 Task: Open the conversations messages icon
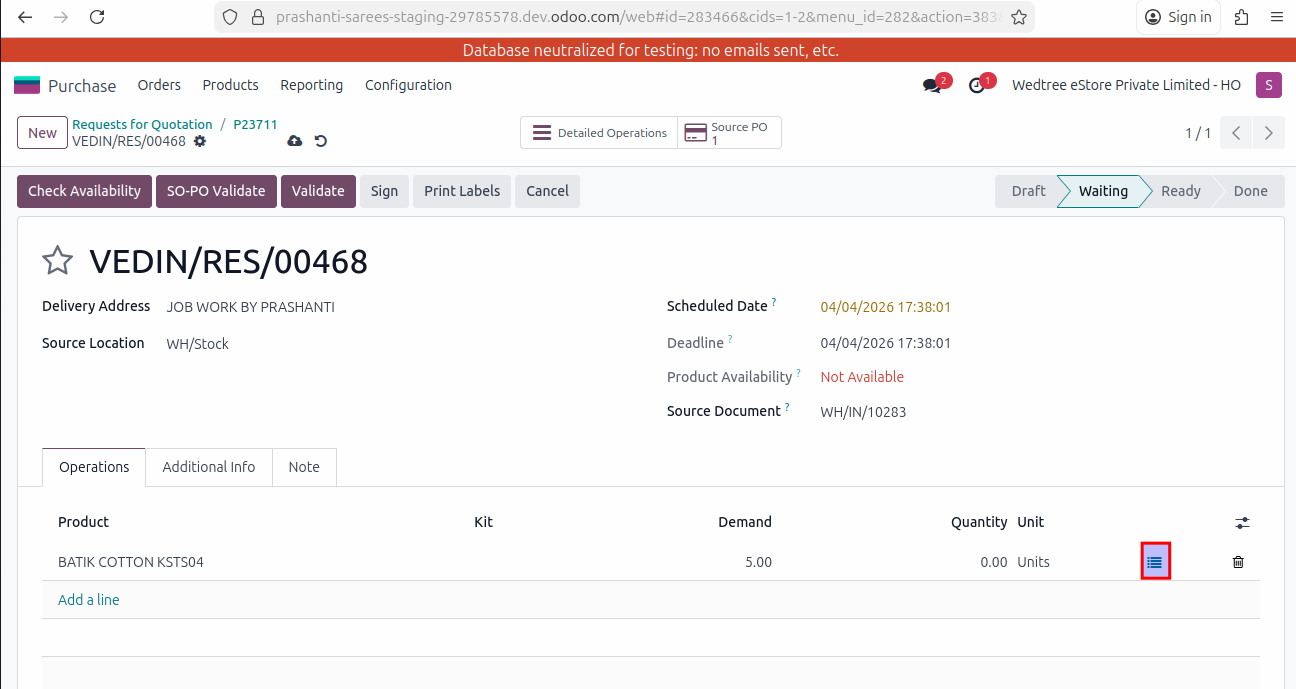pyautogui.click(x=933, y=85)
